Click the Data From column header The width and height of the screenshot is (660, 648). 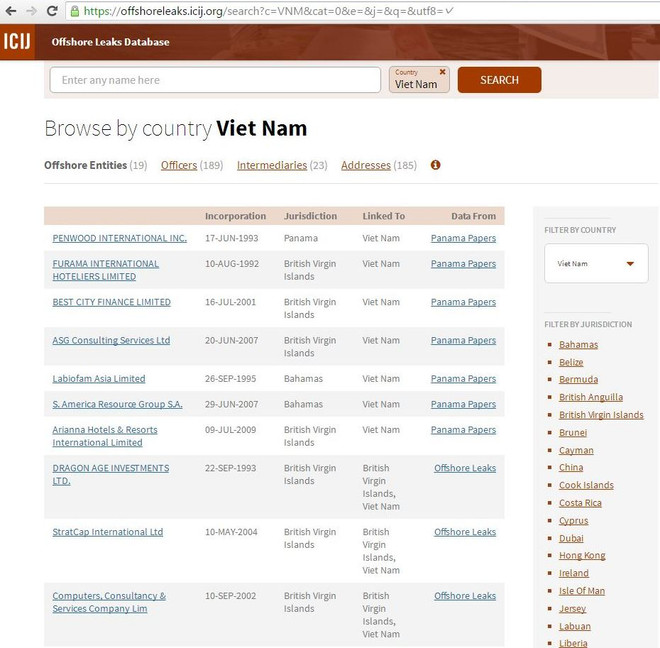(x=474, y=216)
